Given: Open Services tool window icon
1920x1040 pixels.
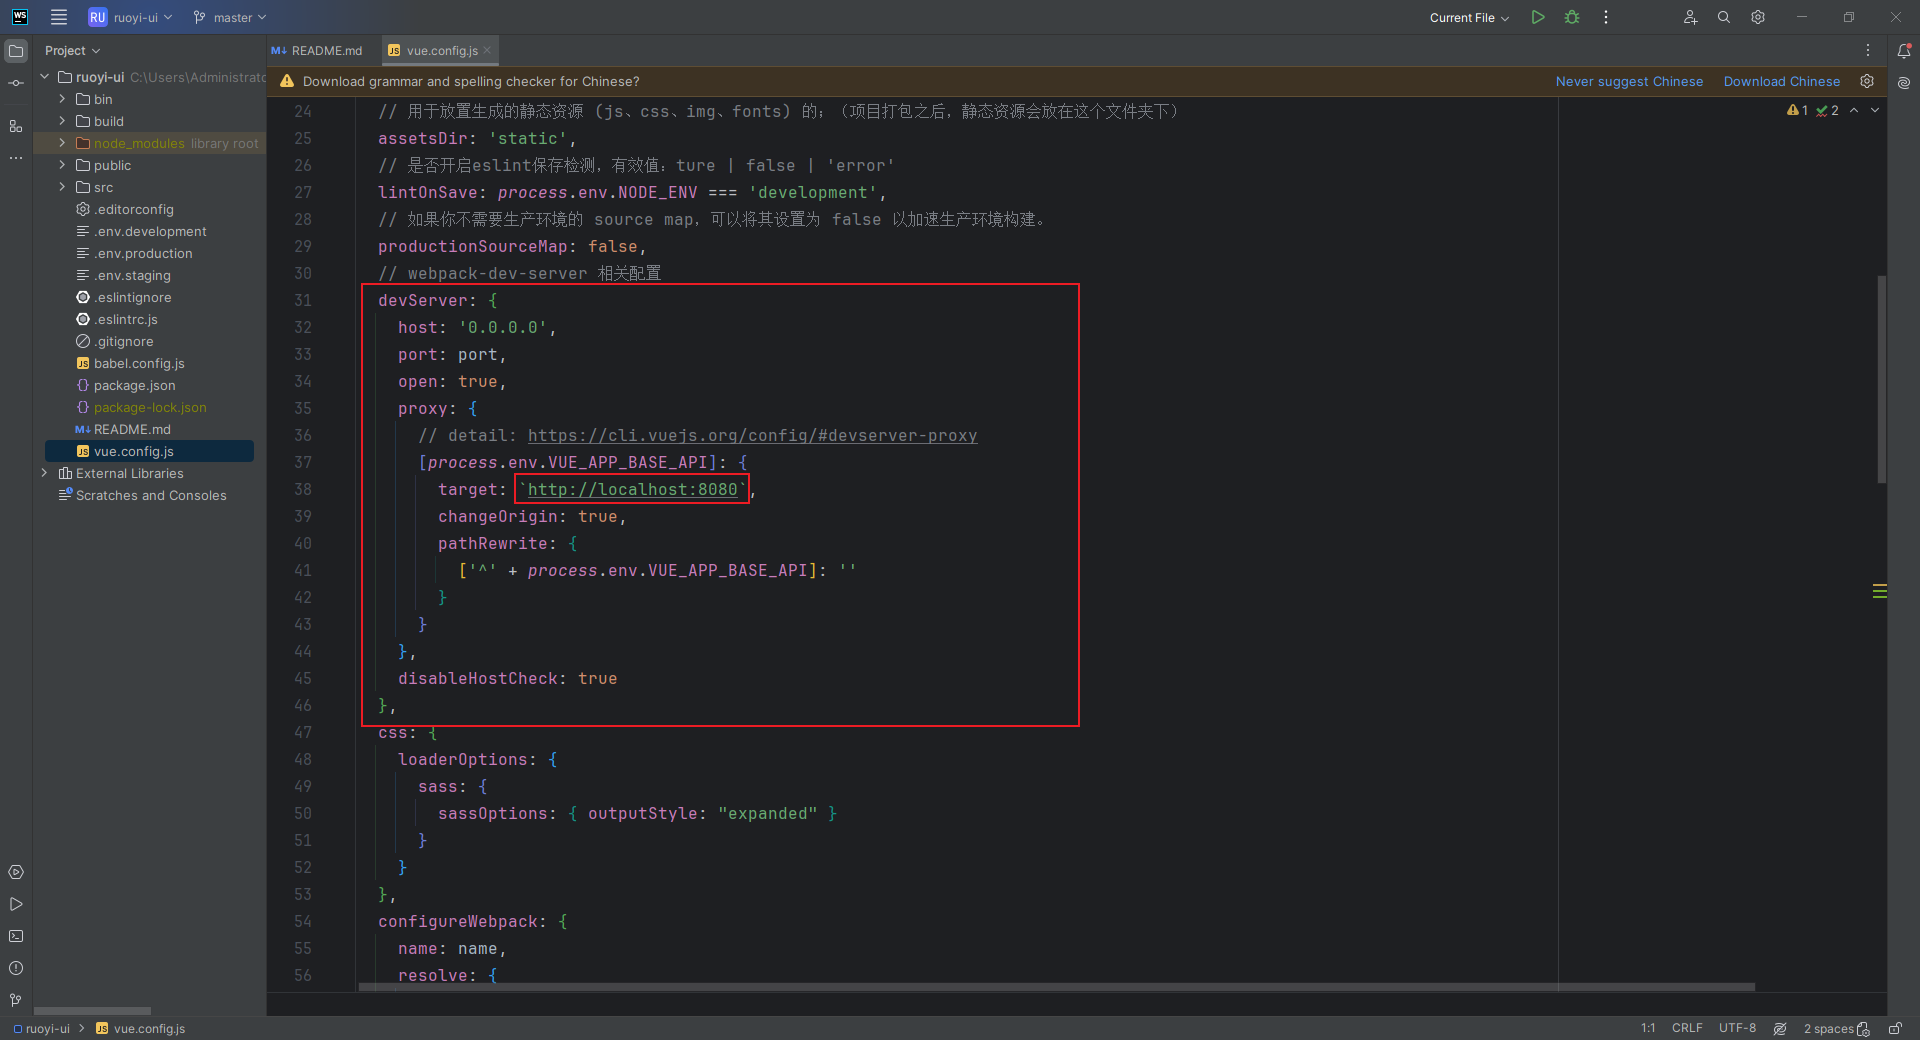Looking at the screenshot, I should tap(16, 872).
